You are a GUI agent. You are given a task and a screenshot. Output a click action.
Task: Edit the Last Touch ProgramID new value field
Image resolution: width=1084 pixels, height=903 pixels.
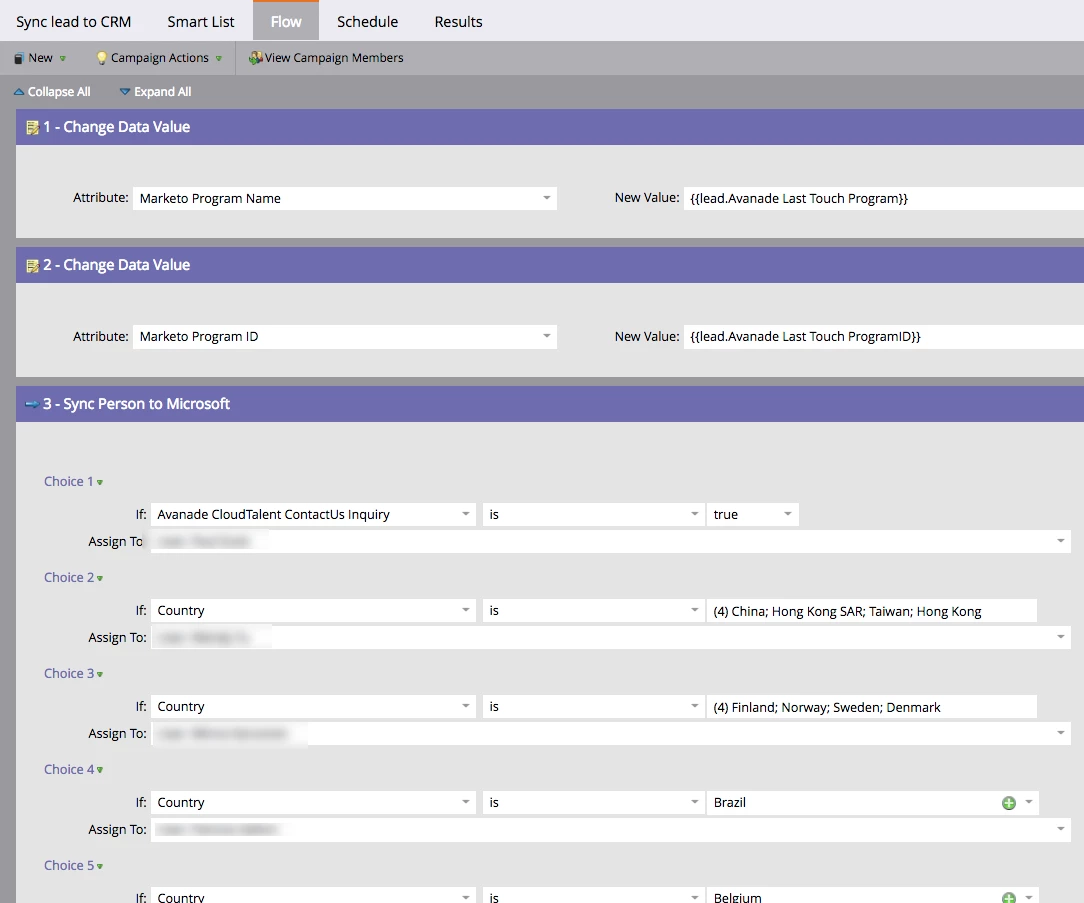click(x=884, y=337)
